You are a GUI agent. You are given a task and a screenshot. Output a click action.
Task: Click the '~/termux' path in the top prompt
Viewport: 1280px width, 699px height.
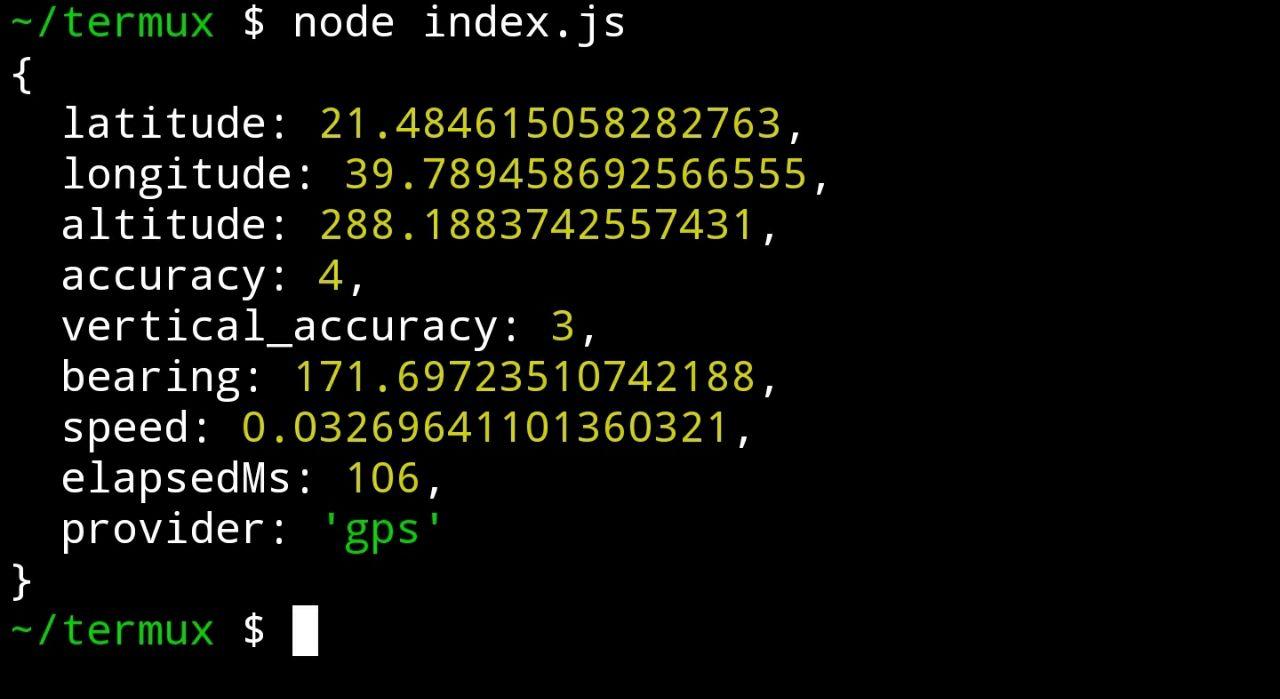[x=112, y=22]
